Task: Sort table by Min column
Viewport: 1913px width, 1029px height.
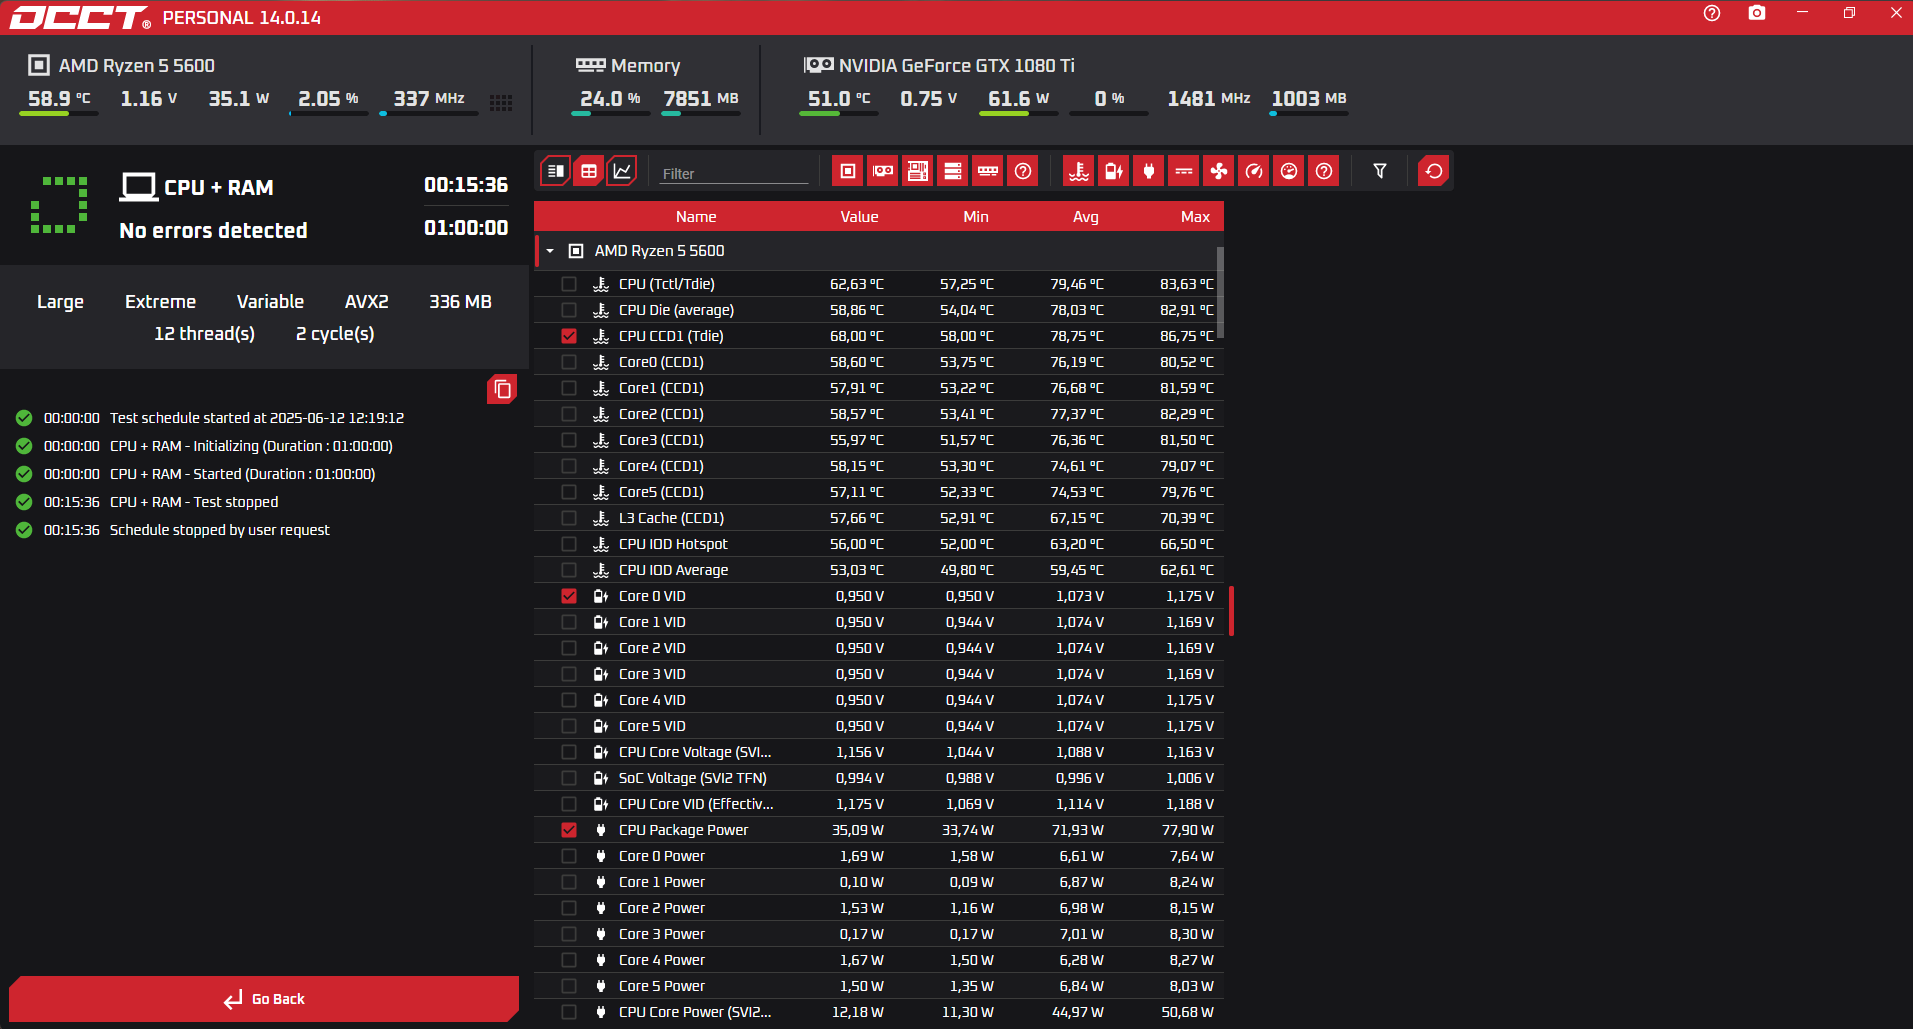Action: click(x=976, y=217)
